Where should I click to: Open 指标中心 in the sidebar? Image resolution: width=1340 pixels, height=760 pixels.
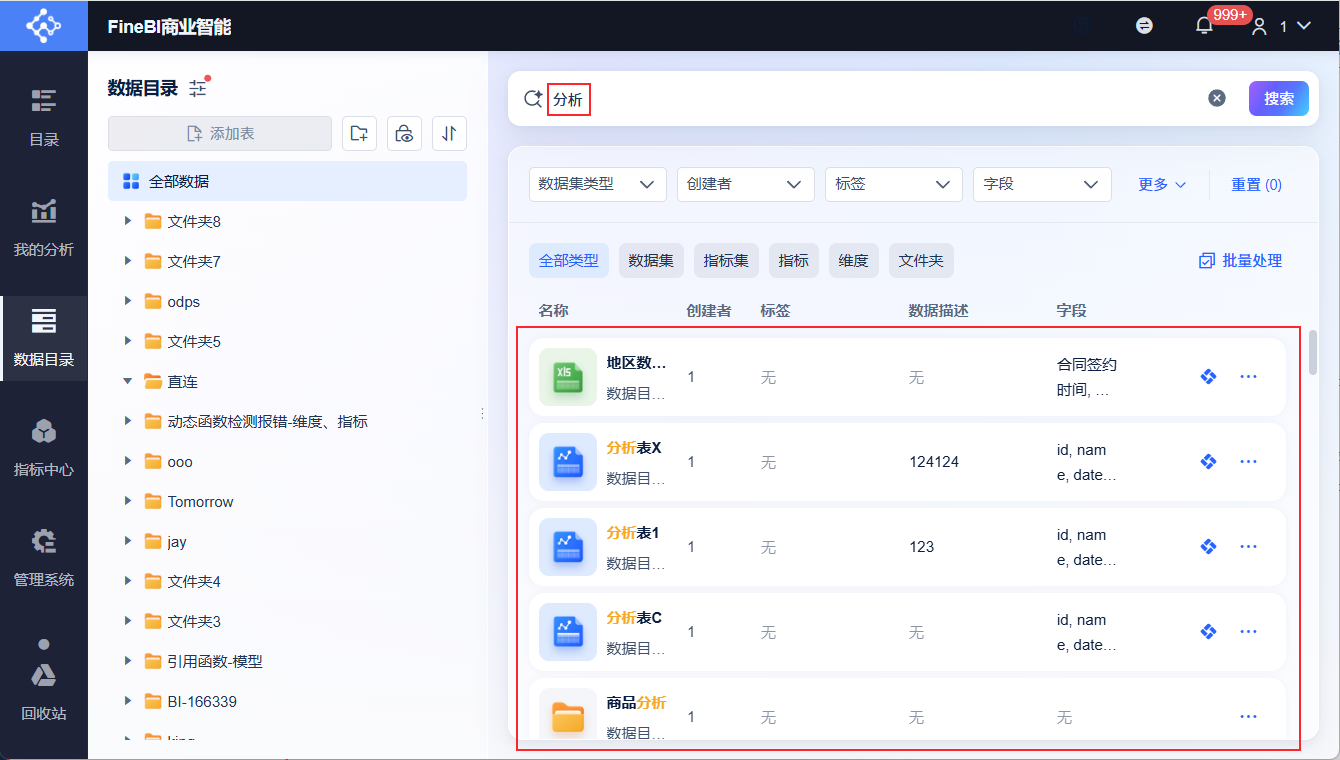[x=43, y=447]
